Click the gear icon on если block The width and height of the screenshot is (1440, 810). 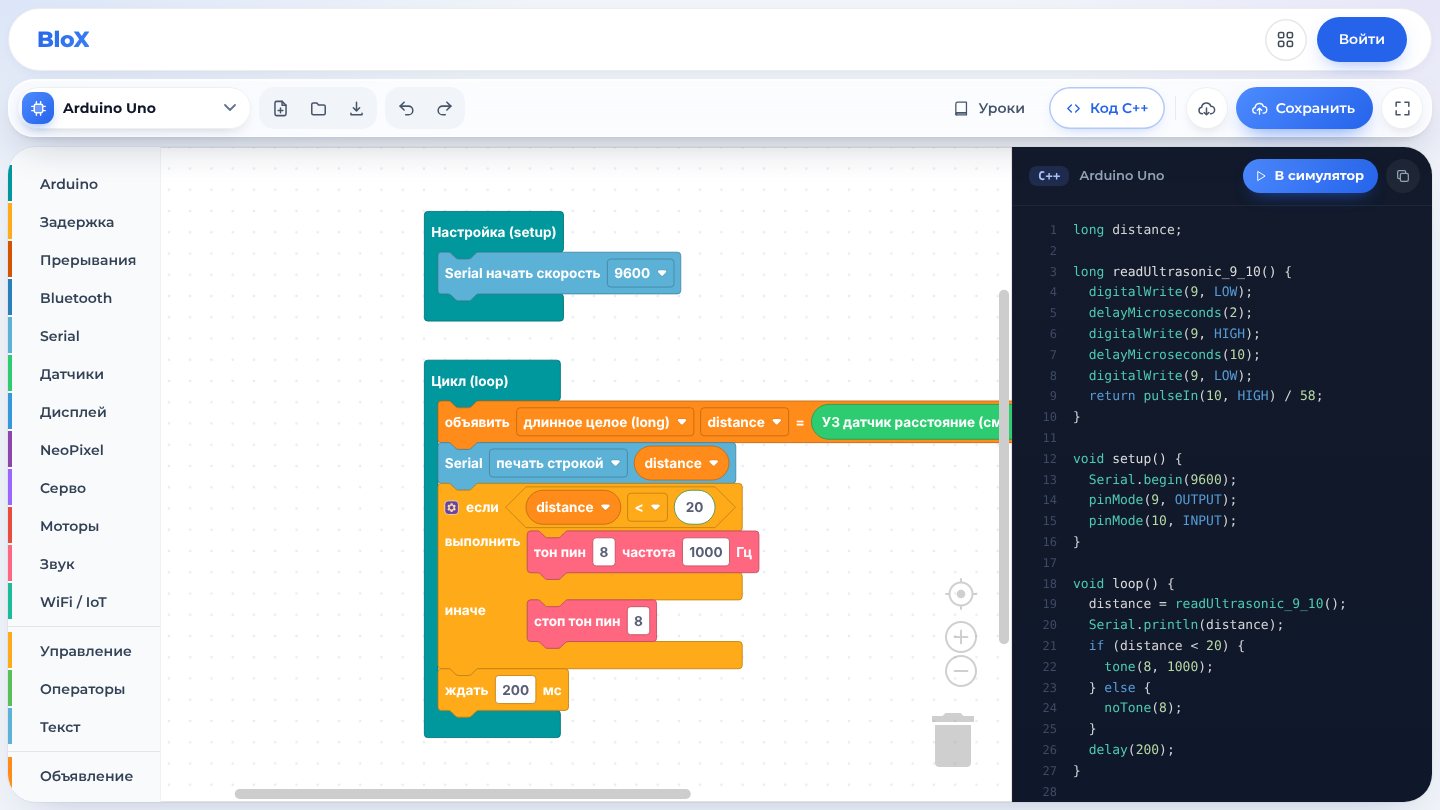pyautogui.click(x=452, y=507)
